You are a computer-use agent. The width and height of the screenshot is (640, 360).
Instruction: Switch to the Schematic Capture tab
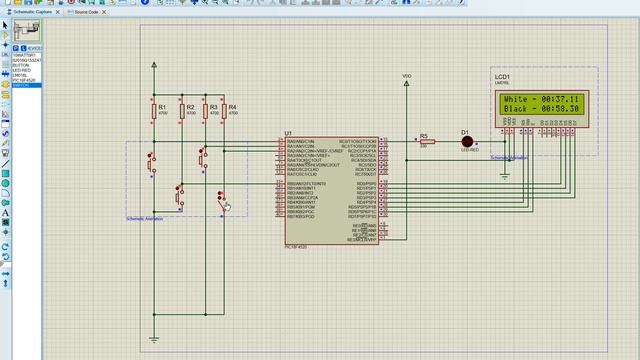tap(33, 12)
